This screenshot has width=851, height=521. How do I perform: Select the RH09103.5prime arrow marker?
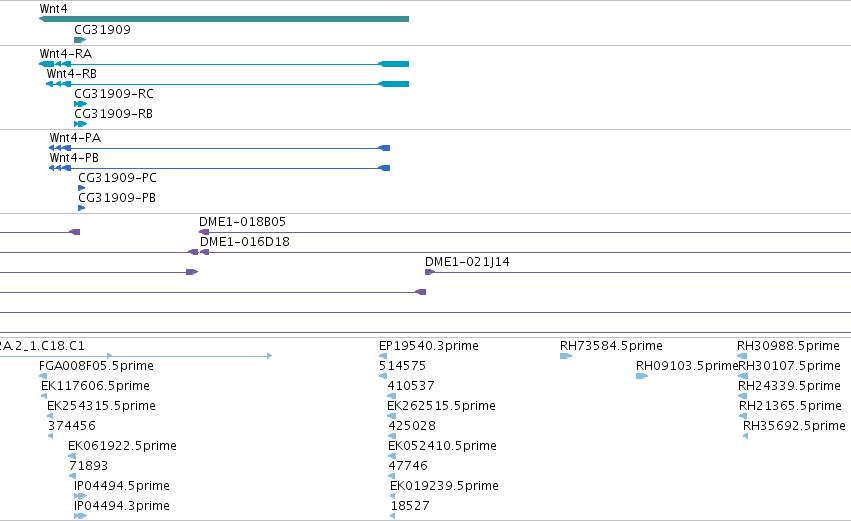click(642, 376)
